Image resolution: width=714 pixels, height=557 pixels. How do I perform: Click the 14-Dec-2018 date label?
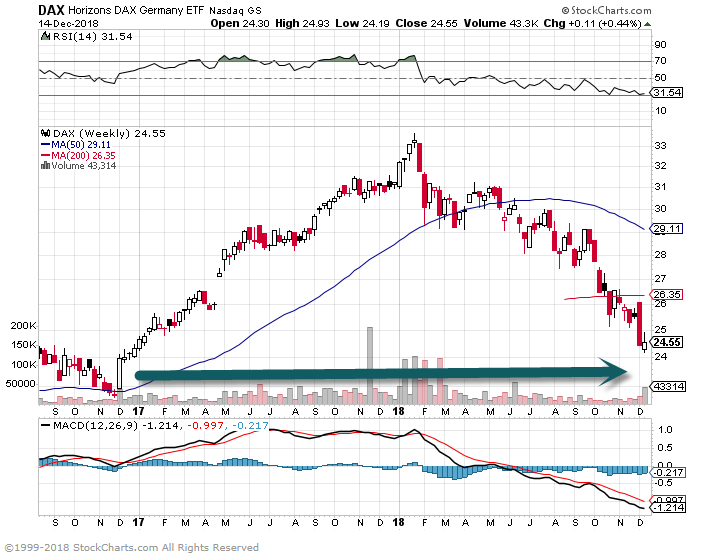point(68,24)
